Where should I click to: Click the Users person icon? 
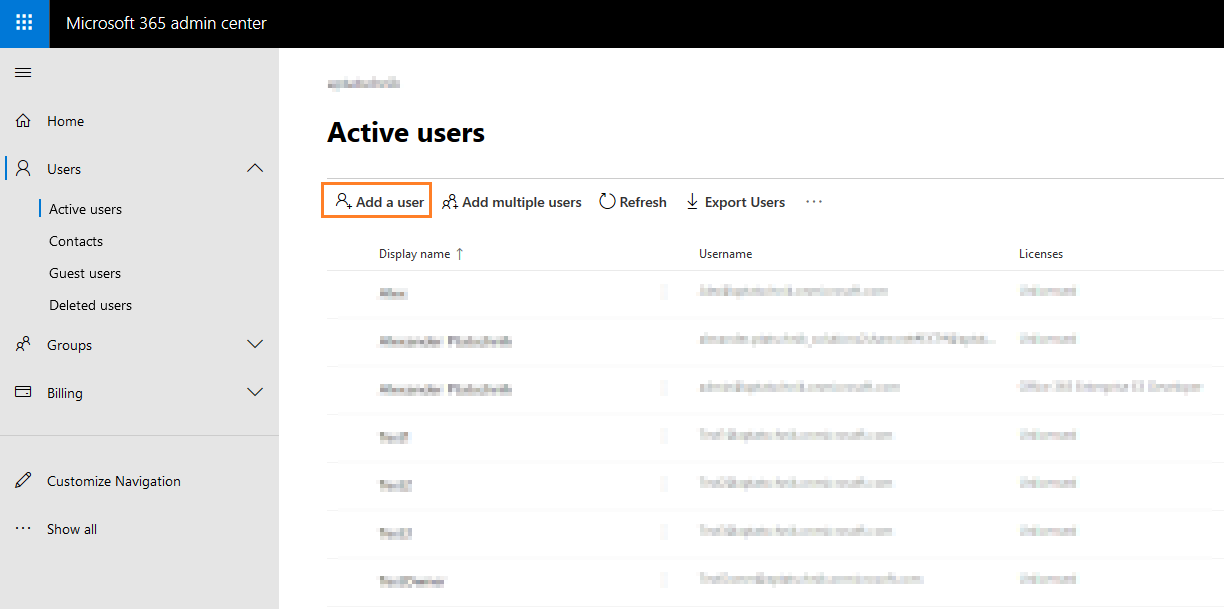coord(23,169)
